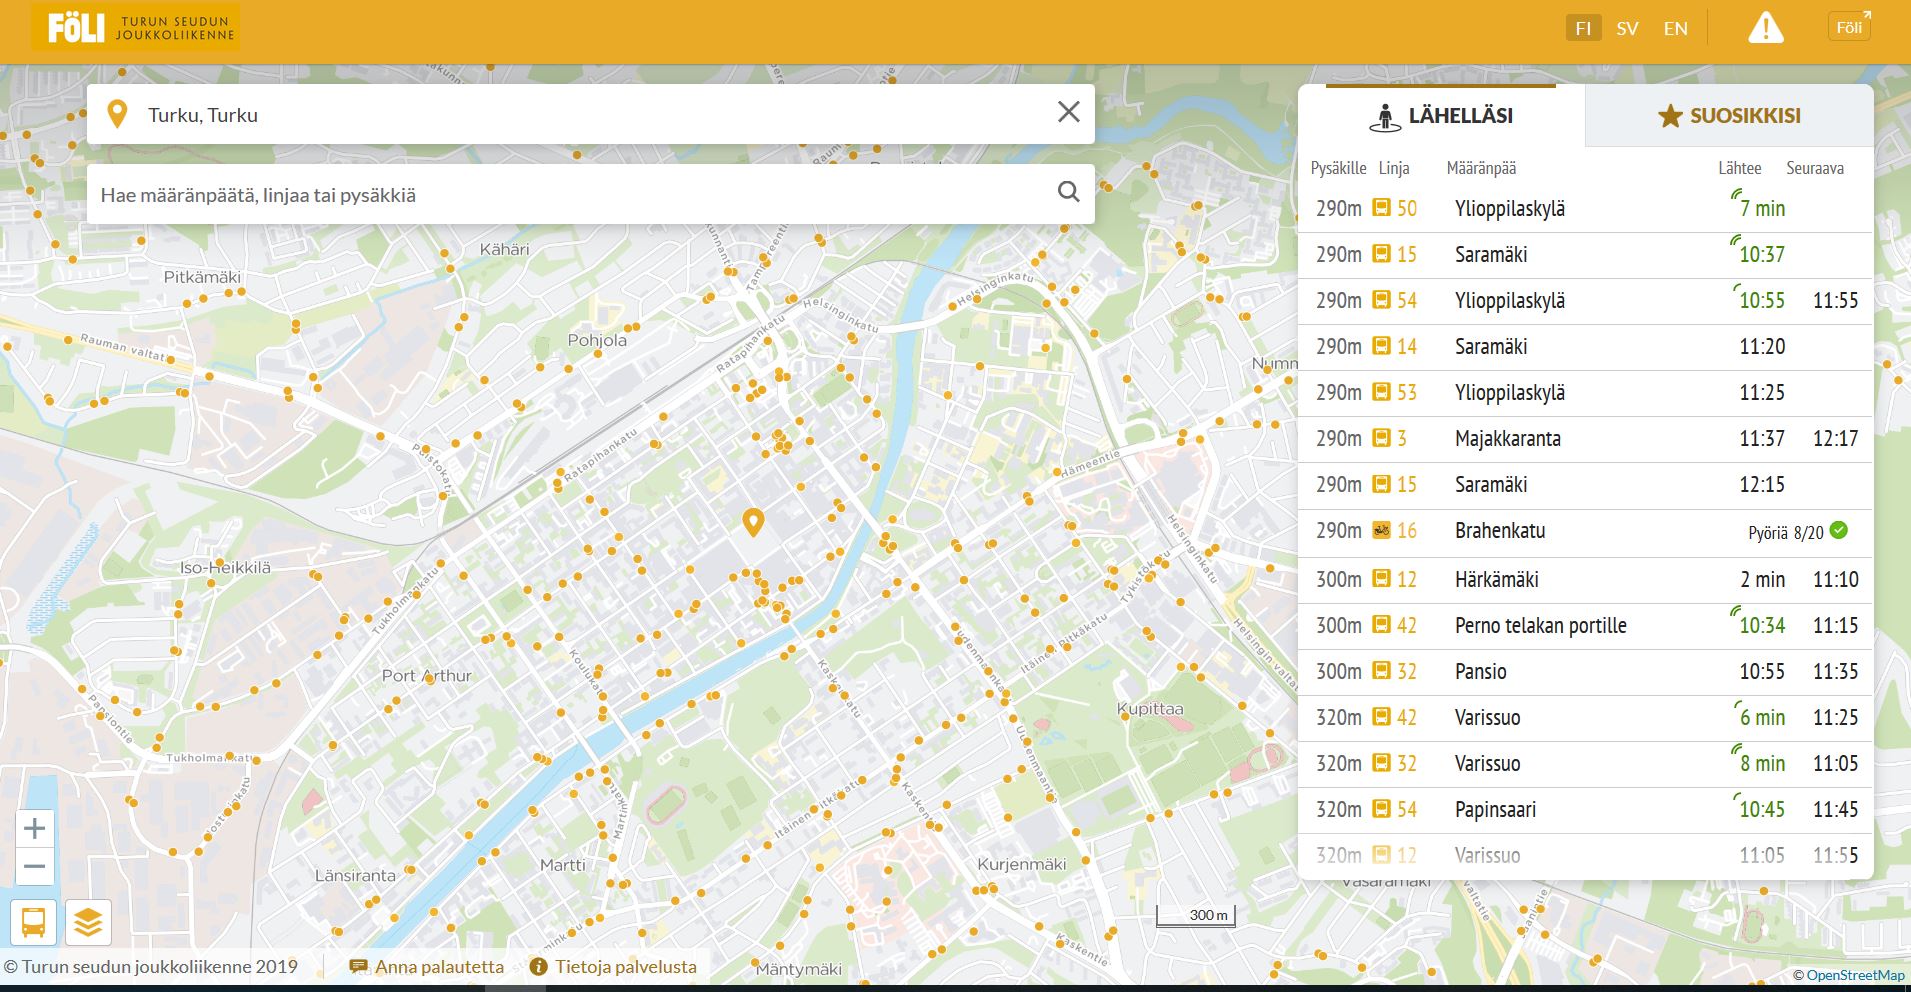Viewport: 1911px width, 992px height.
Task: Click the Anna palautetta feedback link
Action: click(x=427, y=967)
